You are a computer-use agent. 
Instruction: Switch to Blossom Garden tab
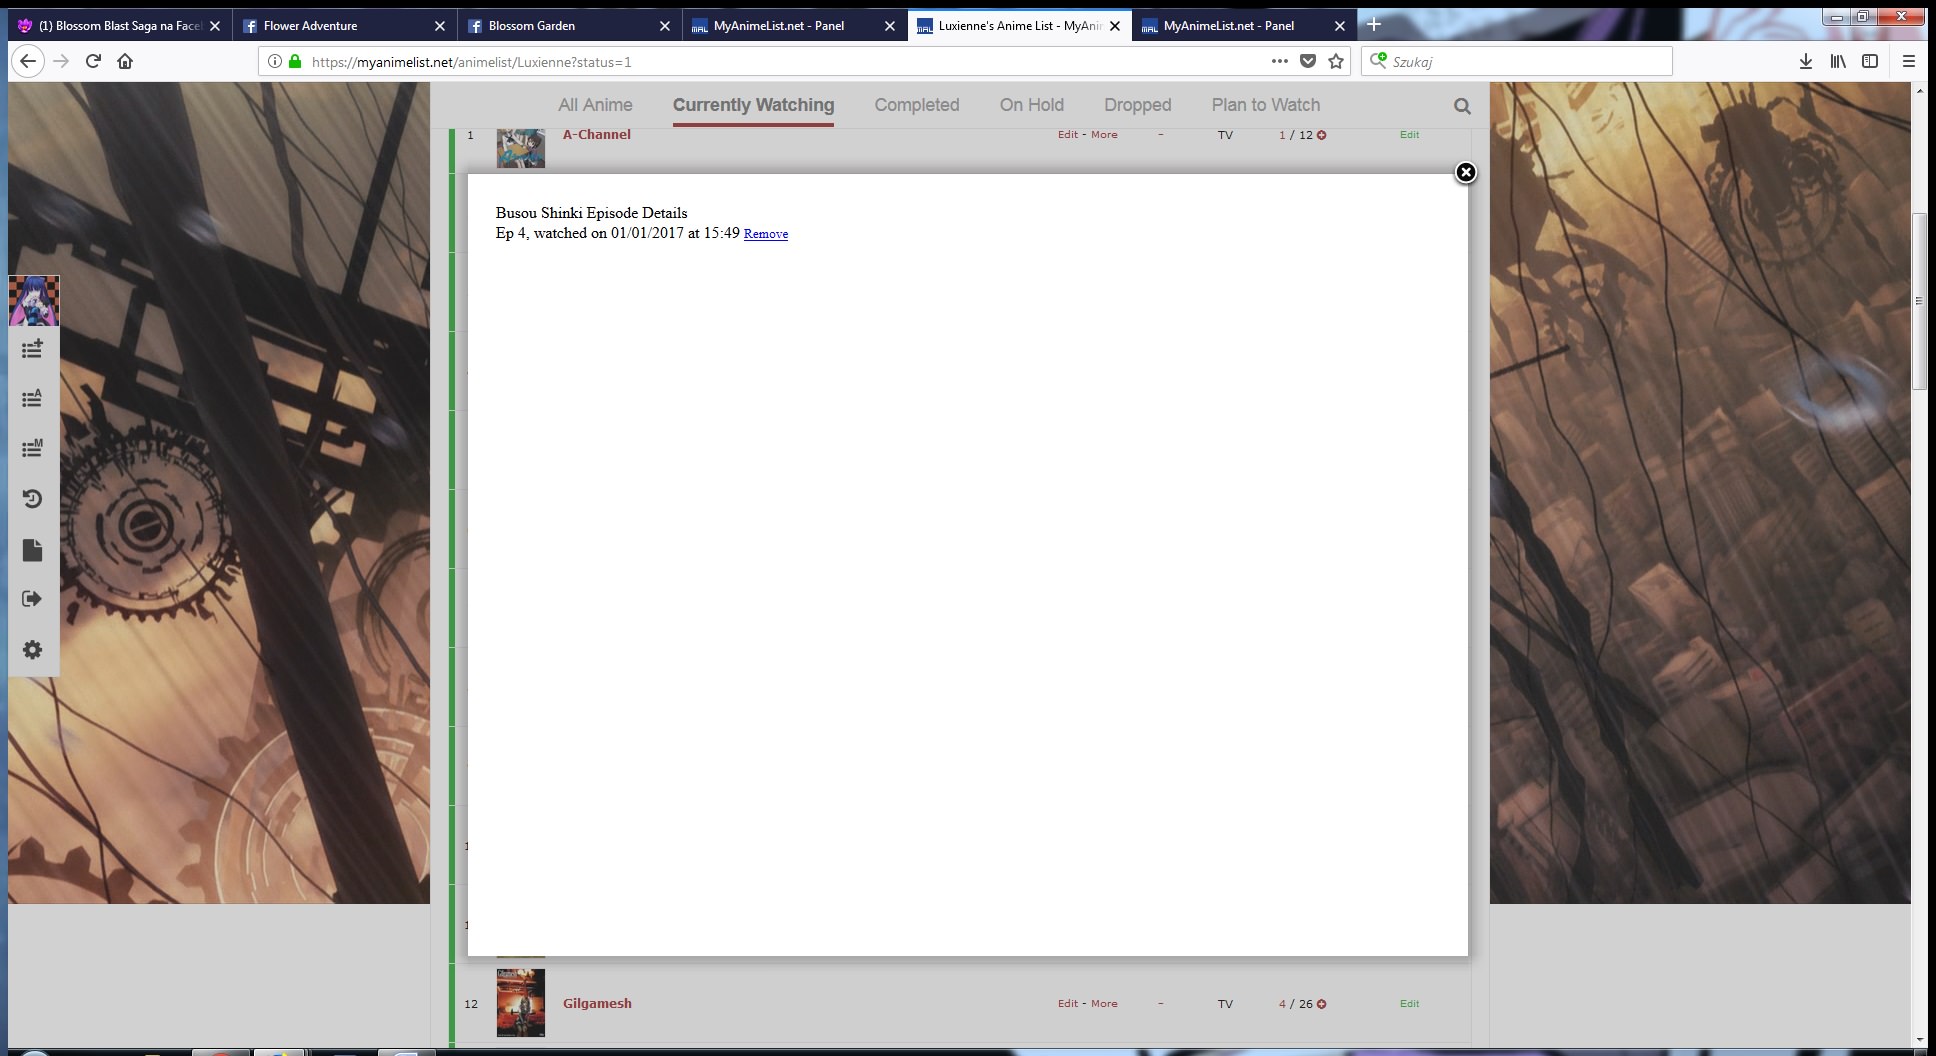(x=569, y=26)
